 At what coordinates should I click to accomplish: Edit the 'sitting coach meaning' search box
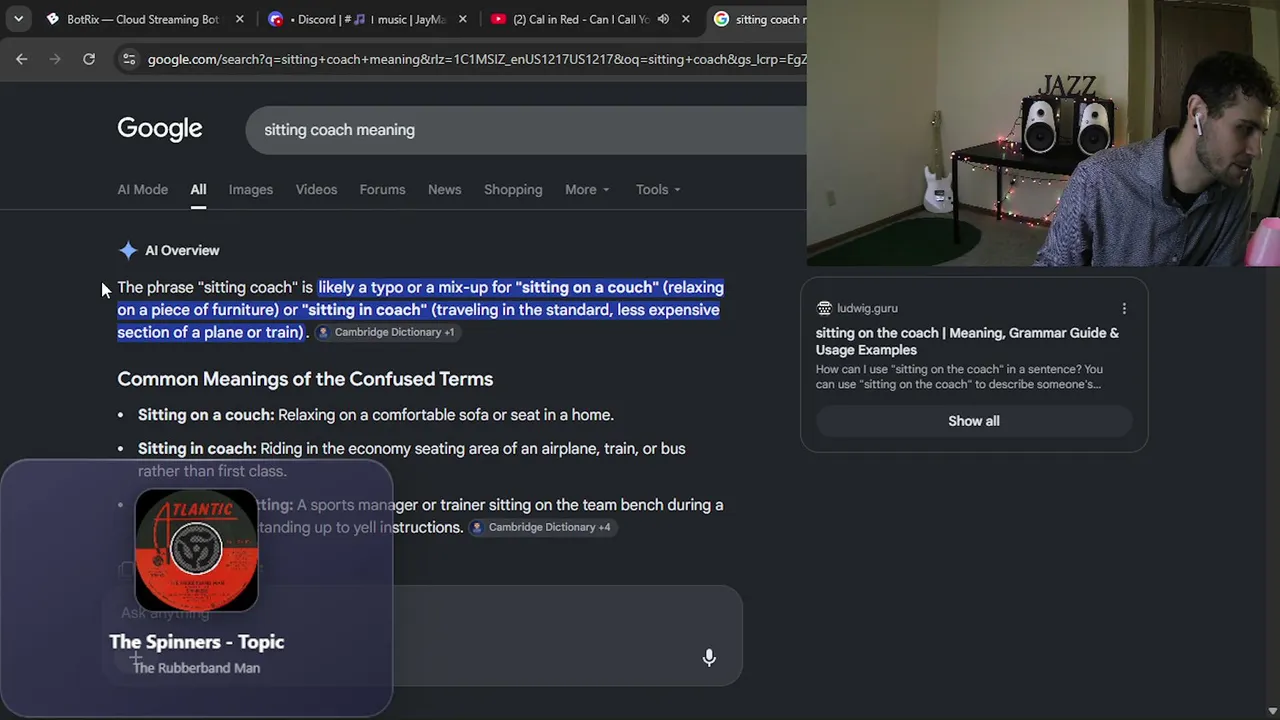(526, 130)
